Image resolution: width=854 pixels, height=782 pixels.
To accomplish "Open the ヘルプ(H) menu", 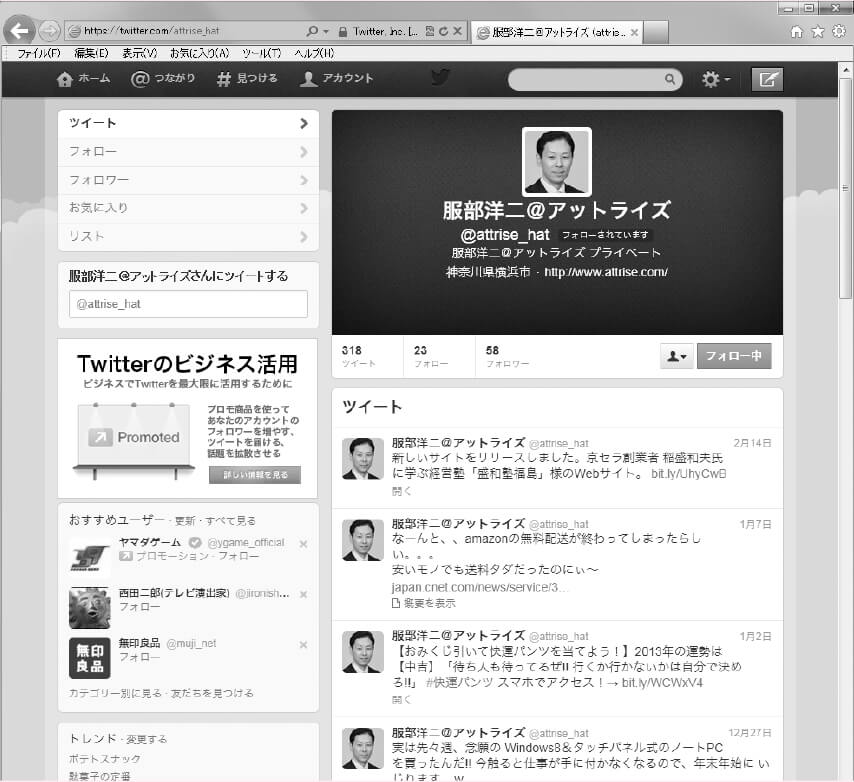I will (x=314, y=53).
